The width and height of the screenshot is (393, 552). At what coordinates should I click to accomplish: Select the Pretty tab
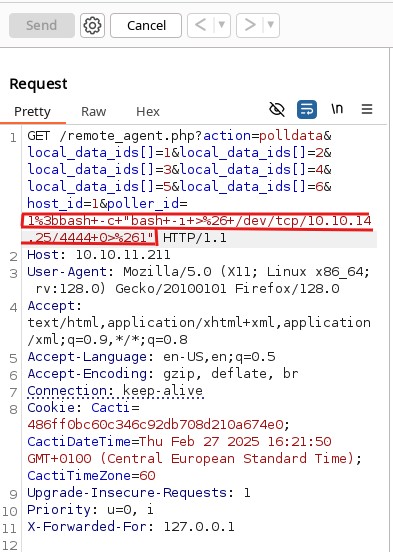pyautogui.click(x=32, y=112)
